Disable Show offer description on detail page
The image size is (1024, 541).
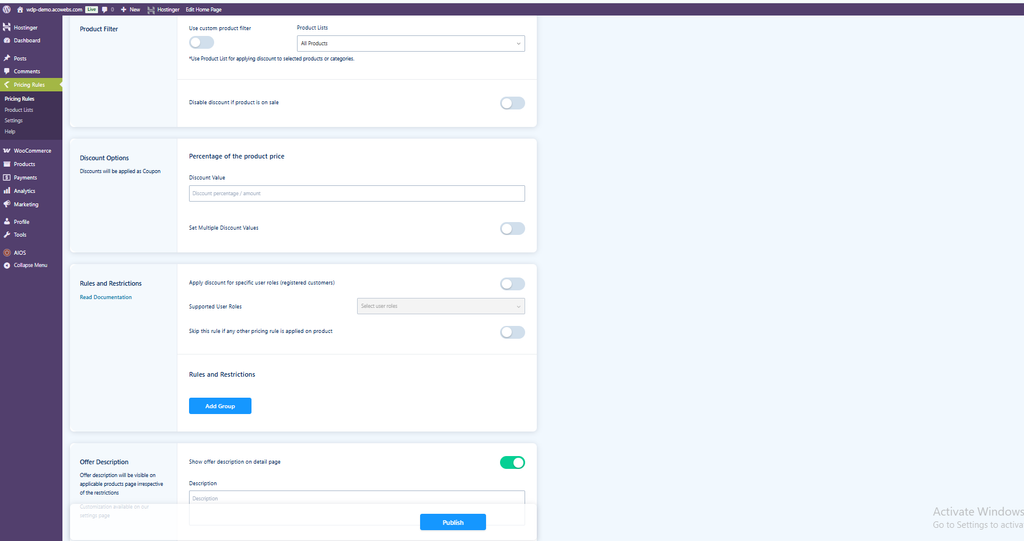point(512,463)
